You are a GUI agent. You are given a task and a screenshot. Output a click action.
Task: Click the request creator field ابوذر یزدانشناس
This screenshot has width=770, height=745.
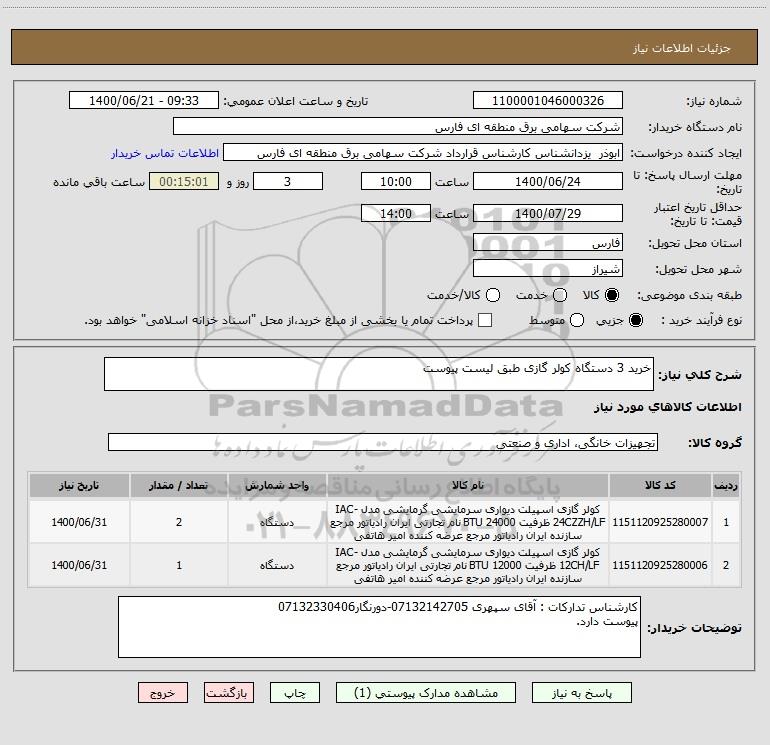[423, 153]
